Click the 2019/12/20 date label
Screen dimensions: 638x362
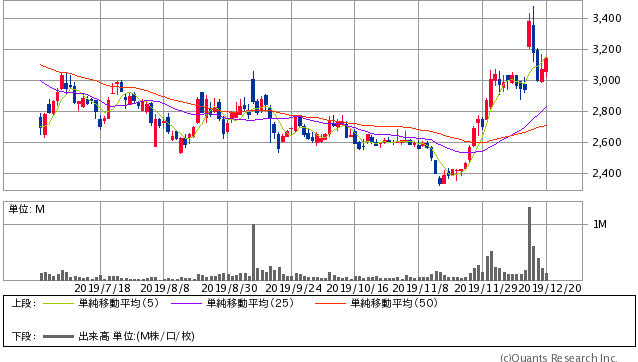tap(549, 288)
